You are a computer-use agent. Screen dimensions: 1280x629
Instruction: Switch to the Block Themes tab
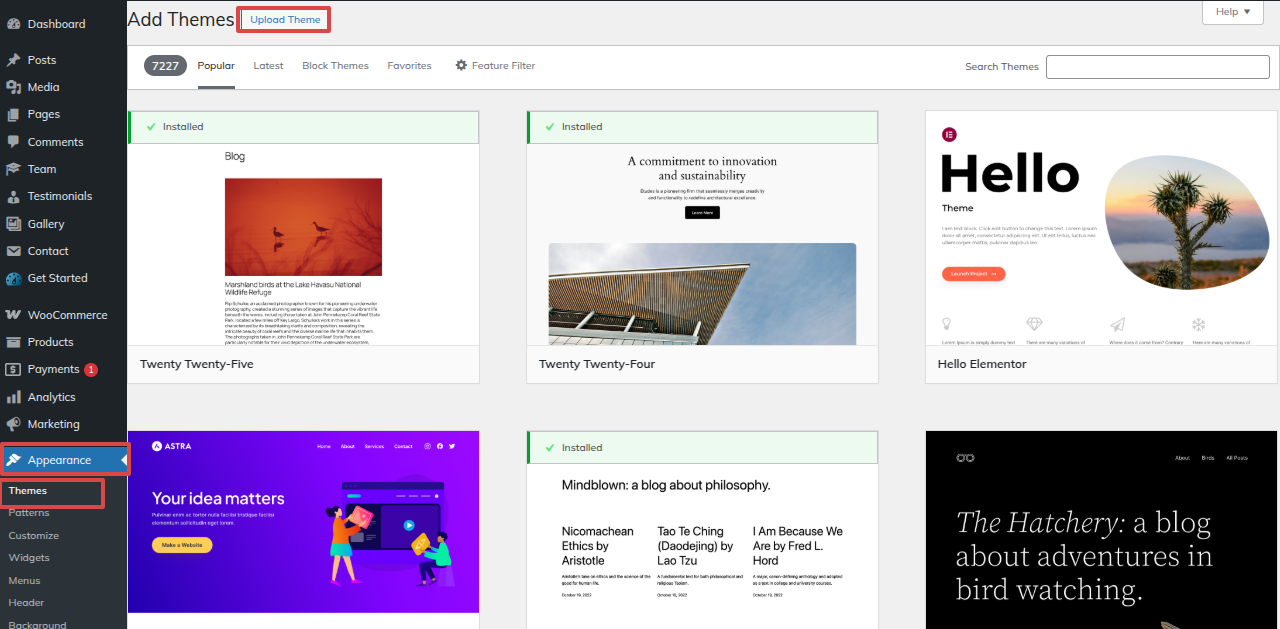coord(335,66)
